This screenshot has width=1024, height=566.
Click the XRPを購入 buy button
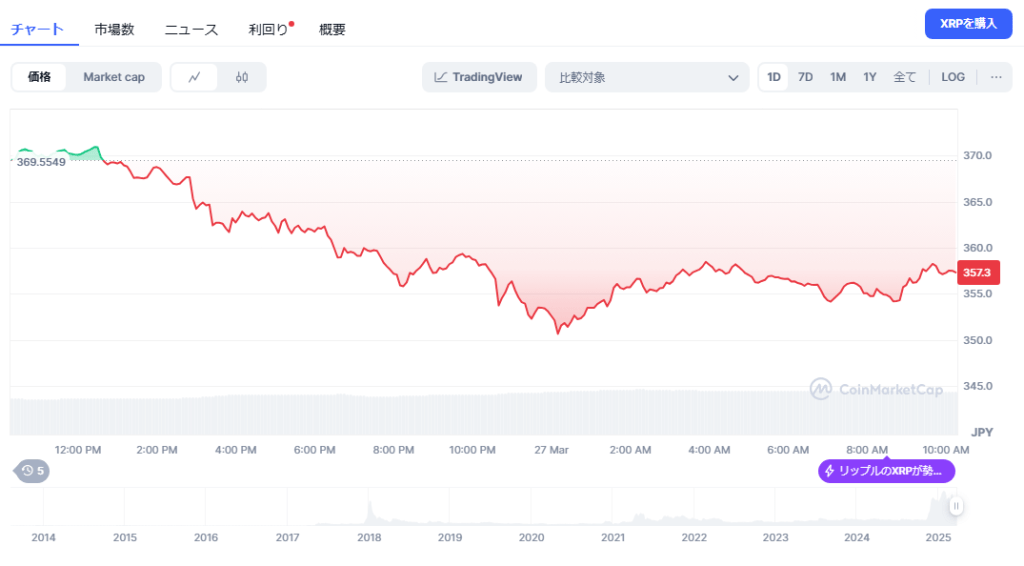tap(968, 23)
